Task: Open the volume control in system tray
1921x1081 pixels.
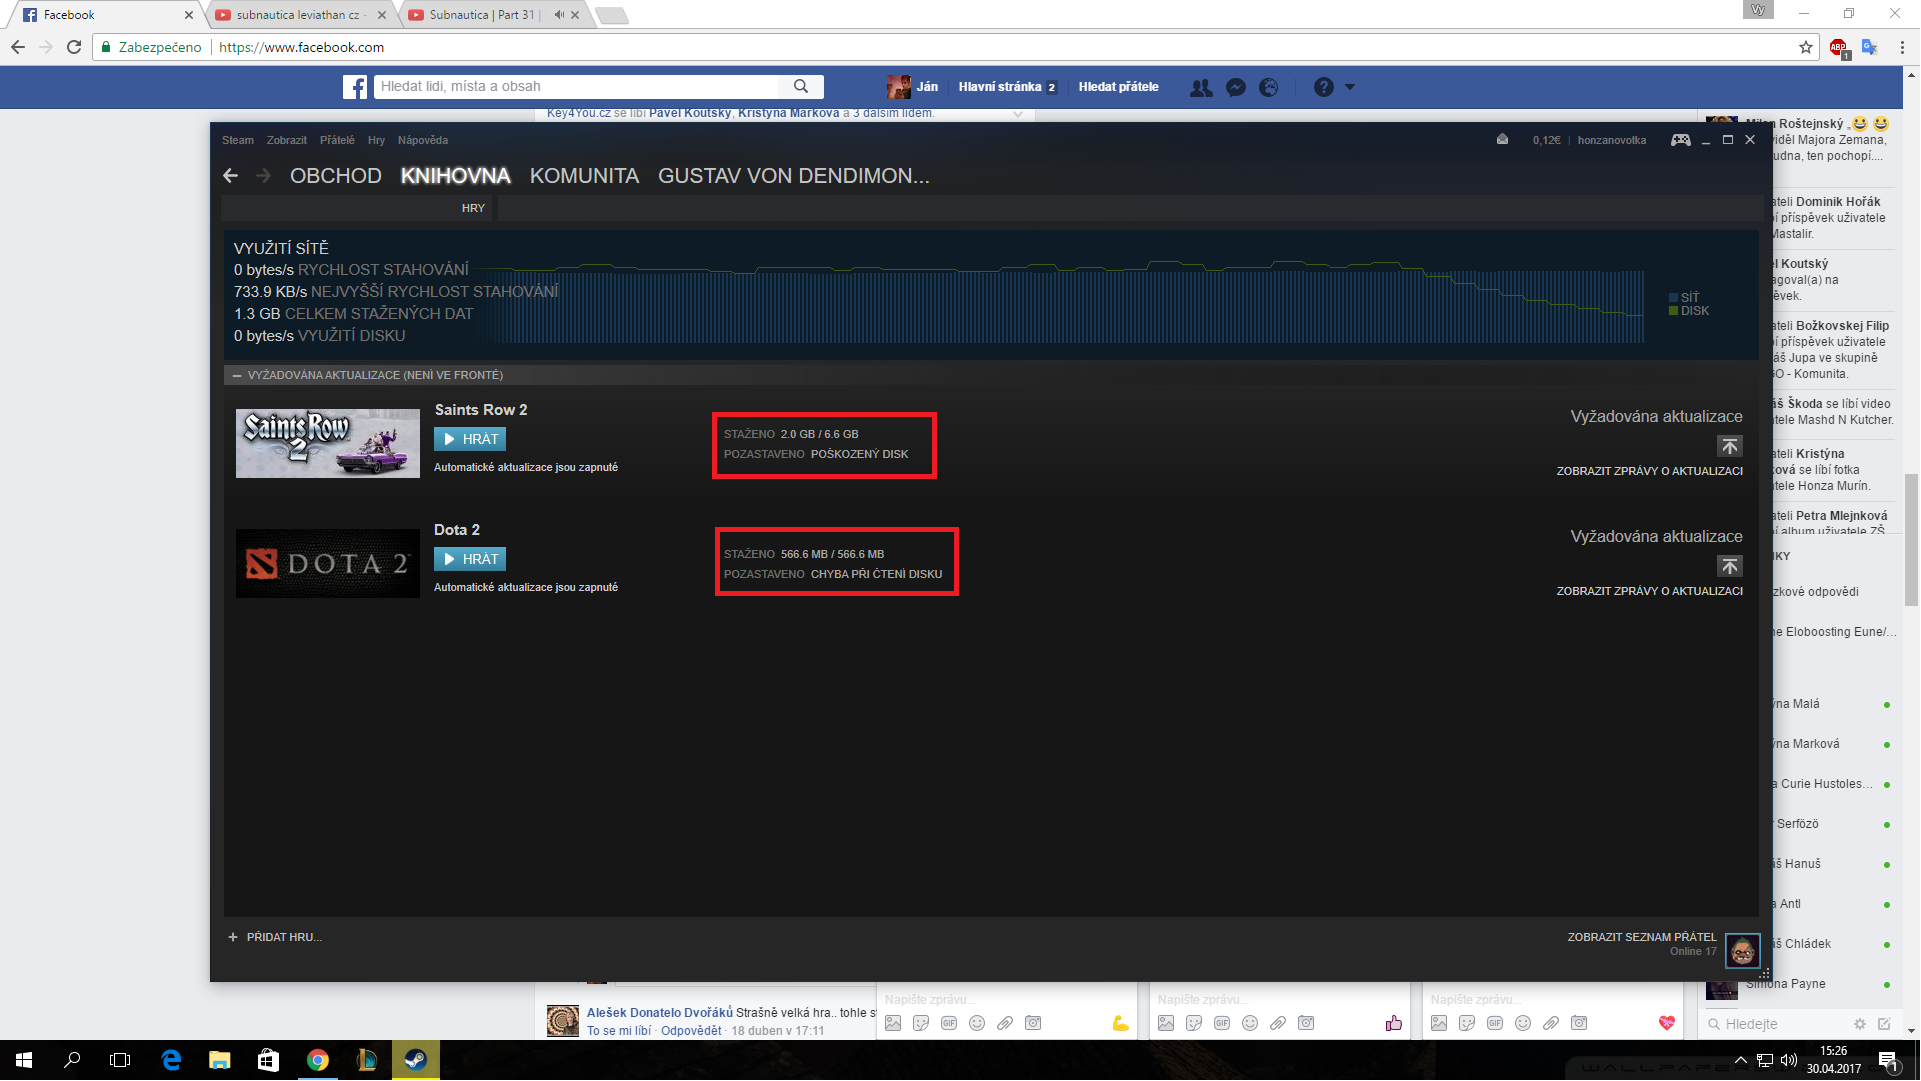Action: [x=1788, y=1060]
